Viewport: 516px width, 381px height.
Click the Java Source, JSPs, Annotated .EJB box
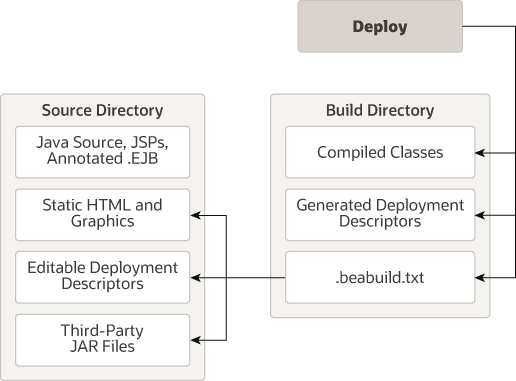(x=103, y=152)
